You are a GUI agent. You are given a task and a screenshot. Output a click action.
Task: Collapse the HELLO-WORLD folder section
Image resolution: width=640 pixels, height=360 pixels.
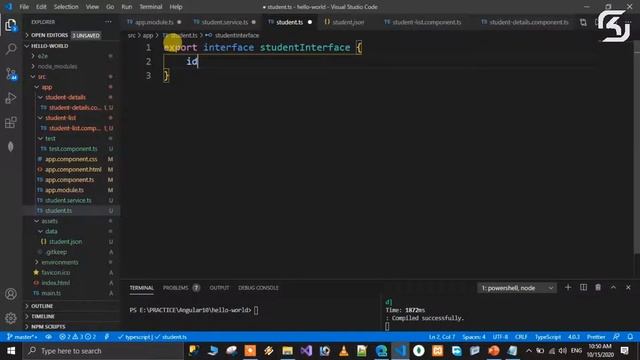(49, 46)
